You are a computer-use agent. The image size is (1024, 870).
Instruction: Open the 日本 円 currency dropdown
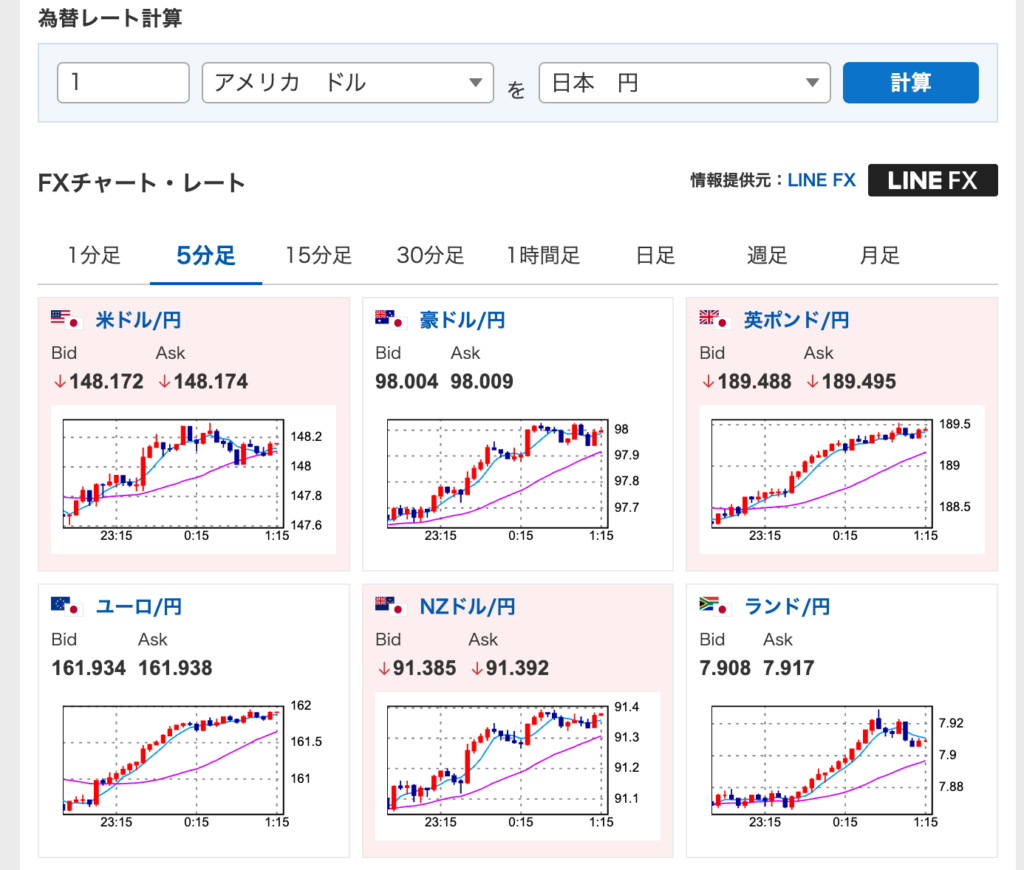[x=684, y=83]
